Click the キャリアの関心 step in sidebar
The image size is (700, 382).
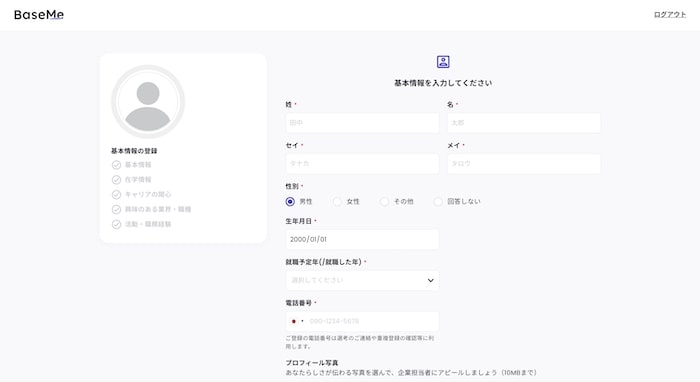tap(148, 195)
